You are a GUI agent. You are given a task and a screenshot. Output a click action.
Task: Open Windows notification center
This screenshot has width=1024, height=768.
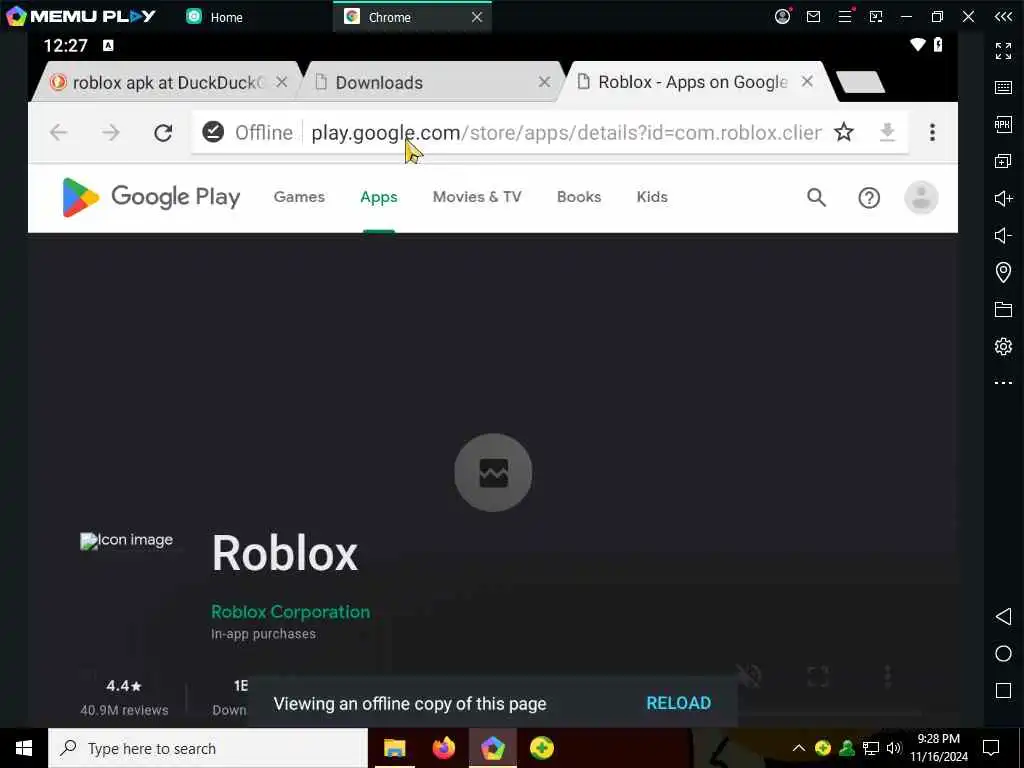pos(991,748)
